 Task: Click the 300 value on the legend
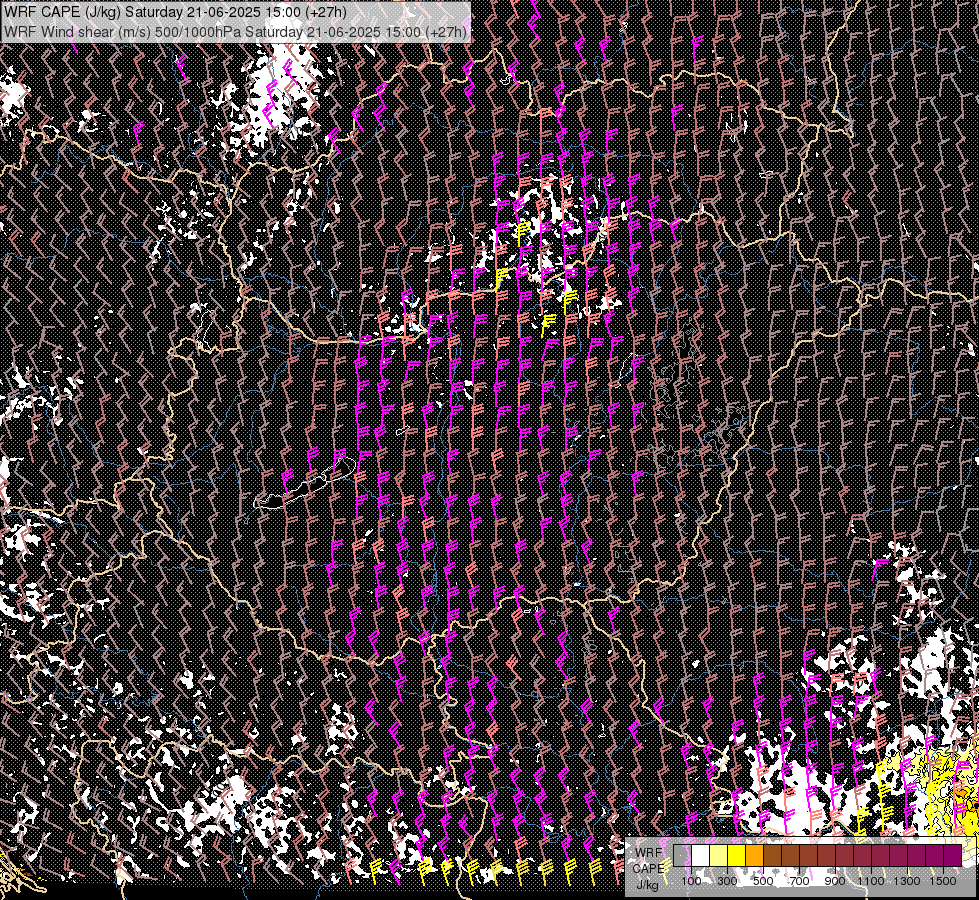pos(727,881)
